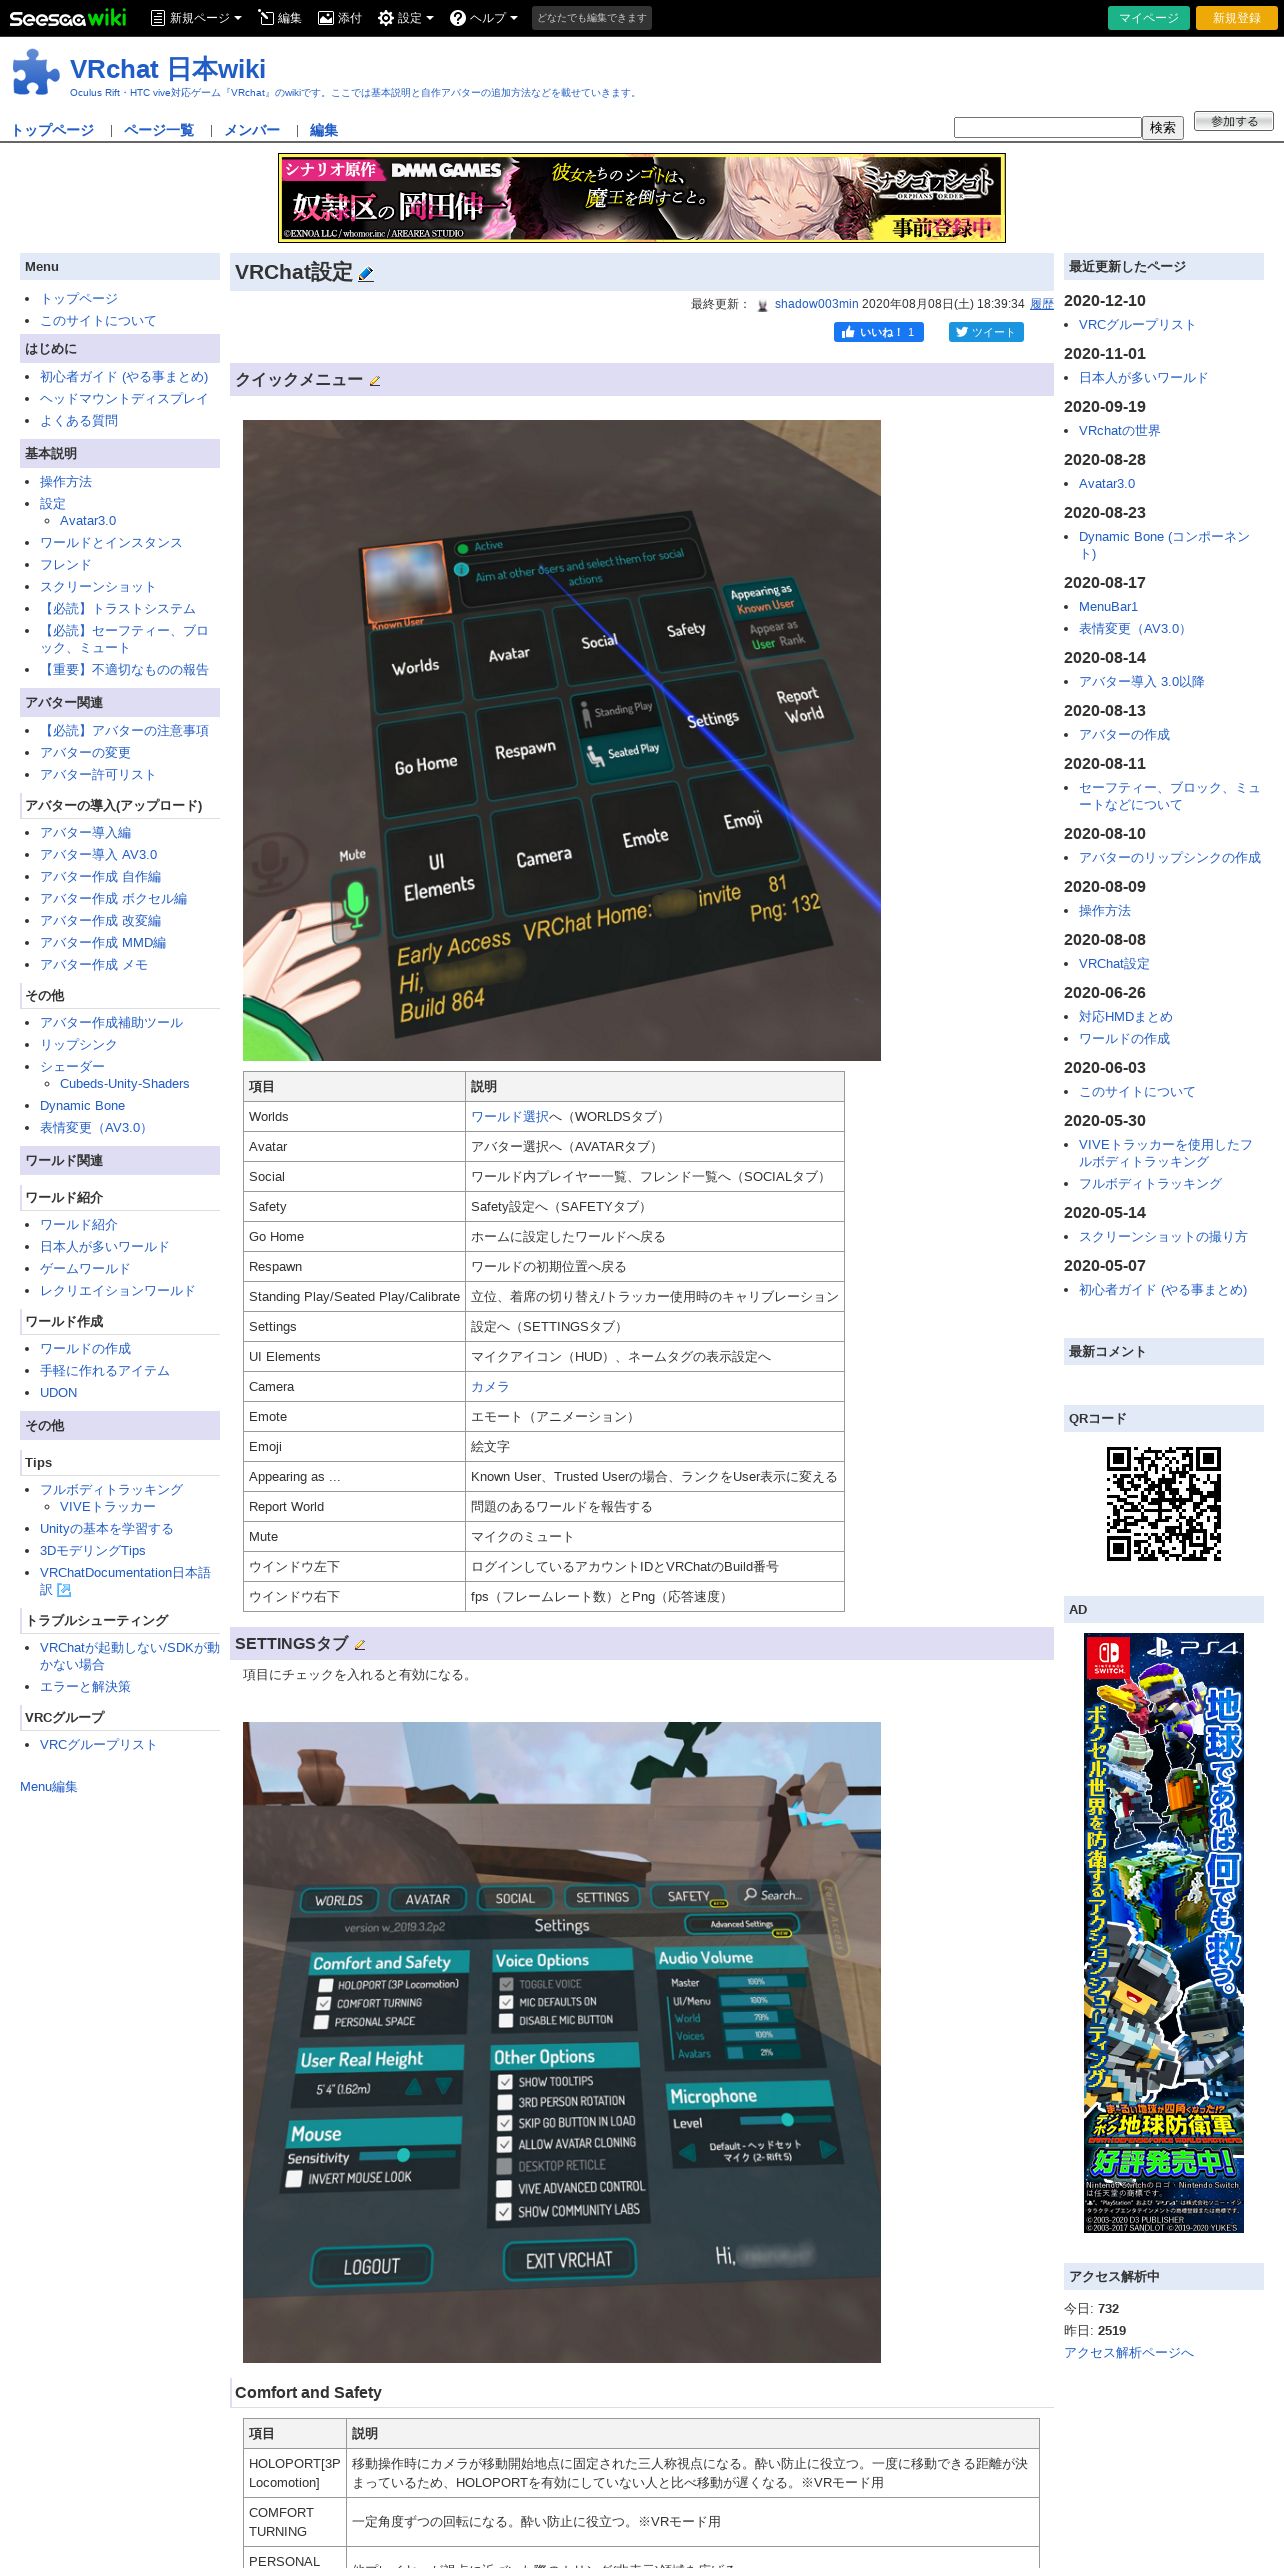Open the Menu編集 link
This screenshot has height=2568, width=1284.
pyautogui.click(x=49, y=1787)
